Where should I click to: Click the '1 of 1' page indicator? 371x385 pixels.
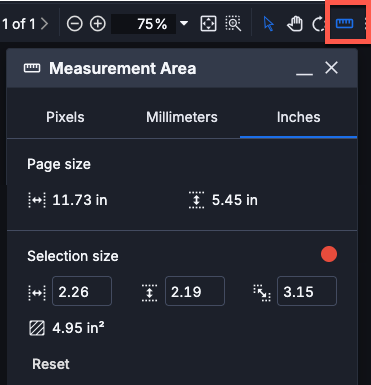coord(19,24)
